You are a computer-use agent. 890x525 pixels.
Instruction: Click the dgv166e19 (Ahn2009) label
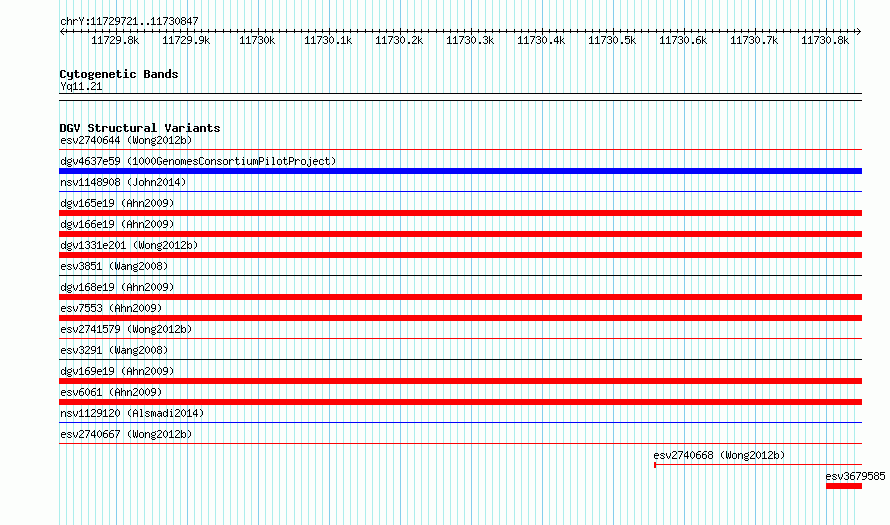coord(117,224)
